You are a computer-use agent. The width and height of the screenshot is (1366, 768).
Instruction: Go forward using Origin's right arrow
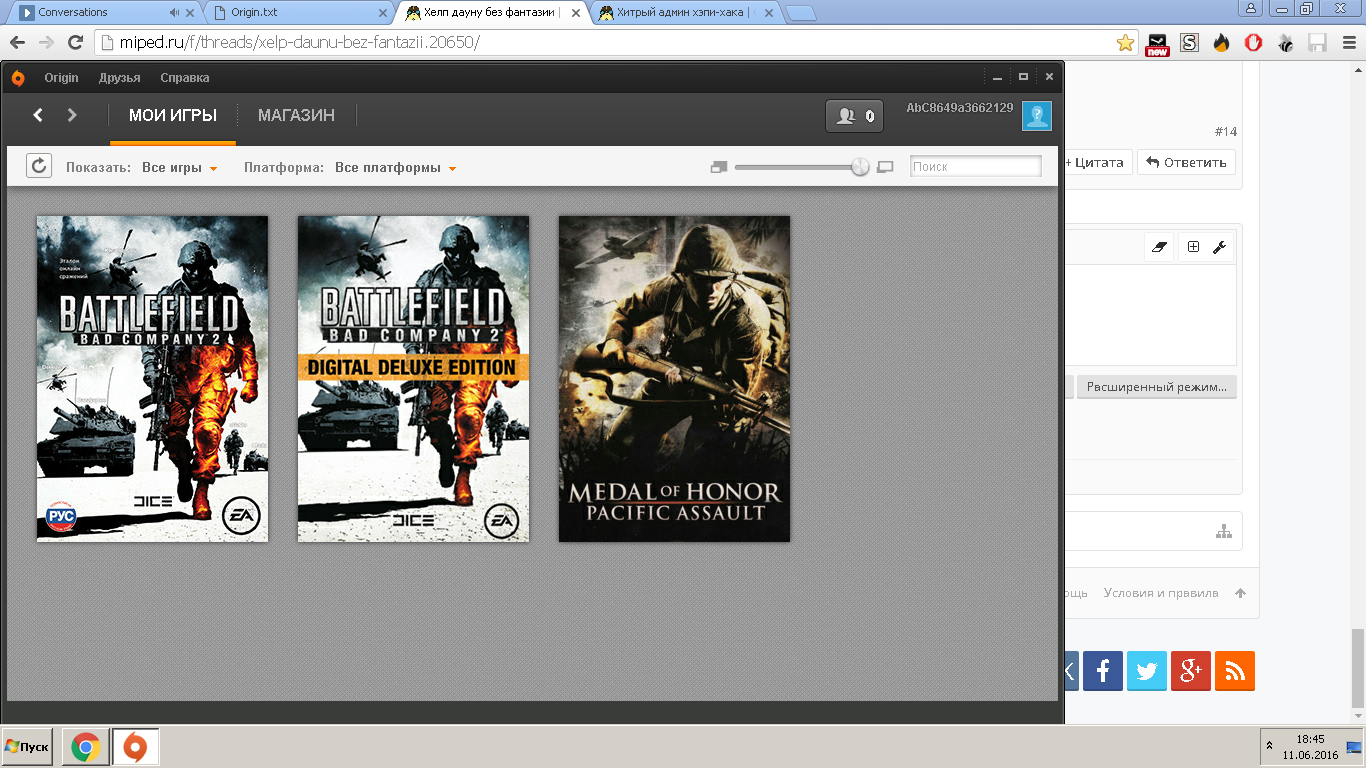click(72, 115)
